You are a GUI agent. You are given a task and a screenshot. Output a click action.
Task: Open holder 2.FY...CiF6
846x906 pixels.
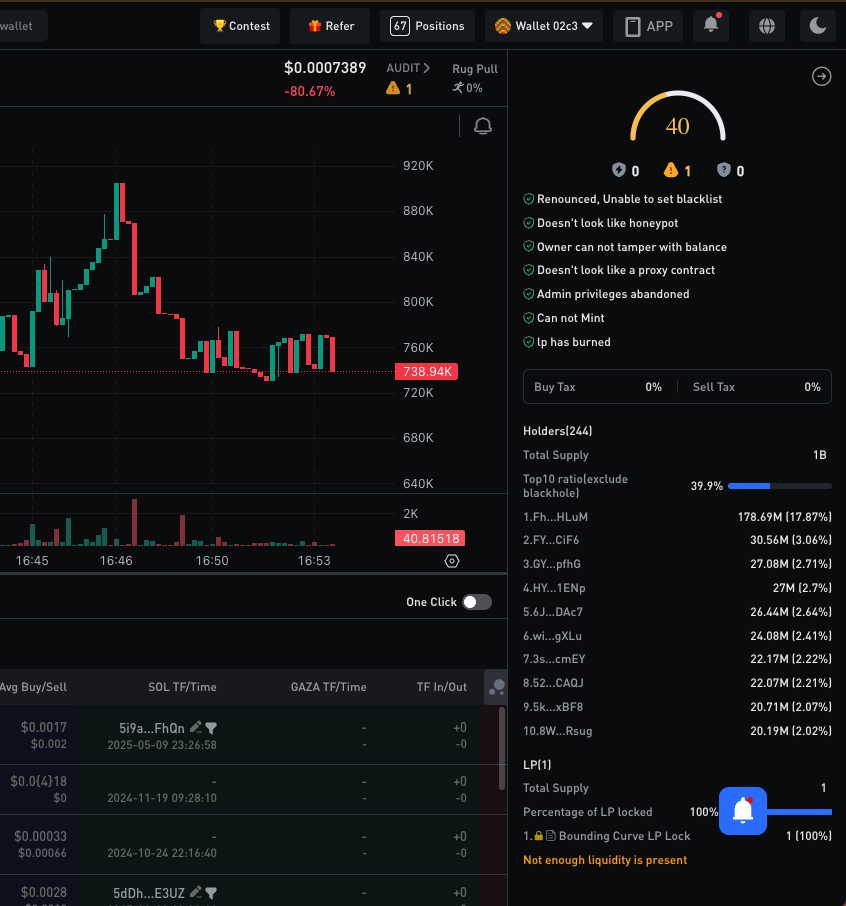551,540
